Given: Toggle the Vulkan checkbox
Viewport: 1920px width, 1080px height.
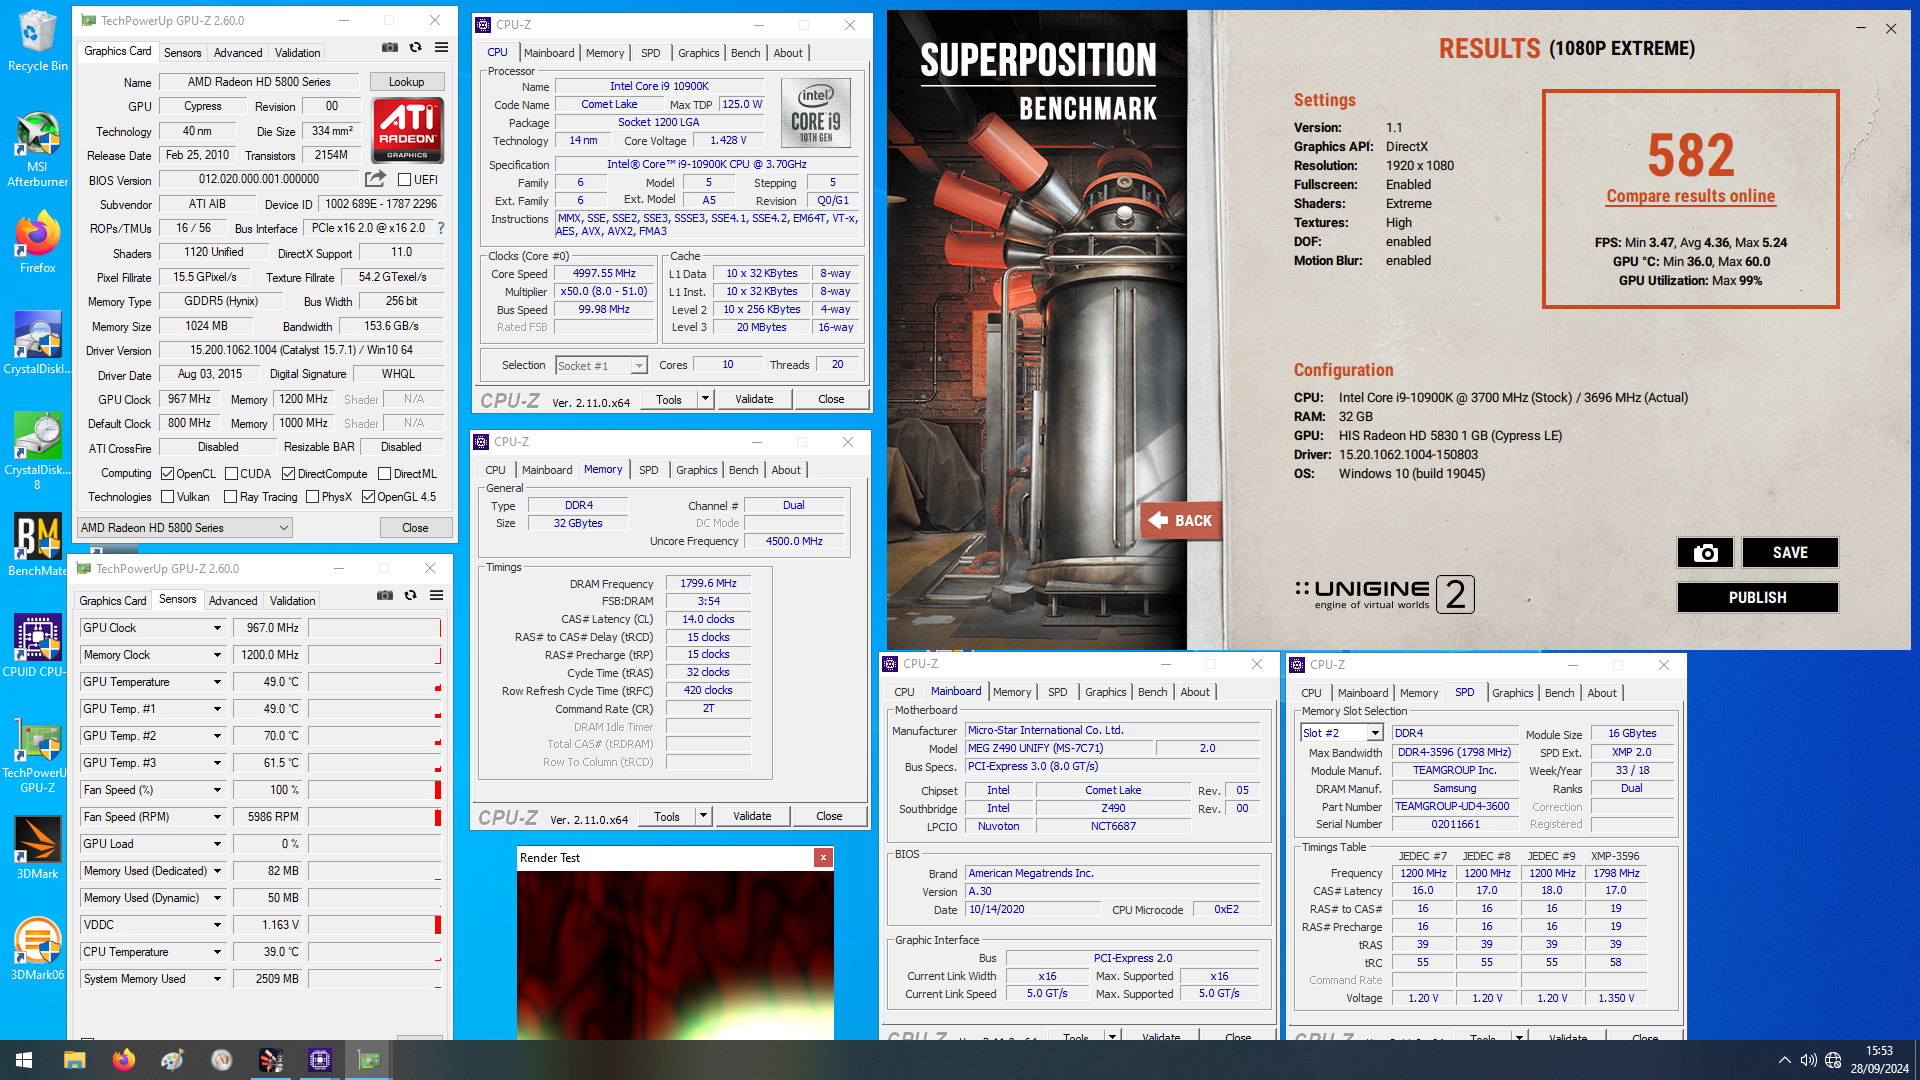Looking at the screenshot, I should 168,497.
